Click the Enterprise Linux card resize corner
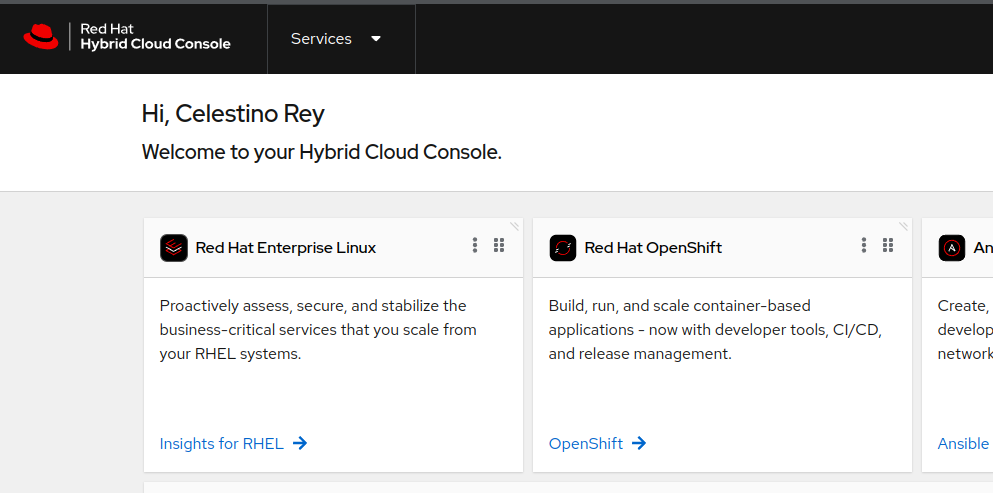Image resolution: width=993 pixels, height=493 pixels. (515, 226)
